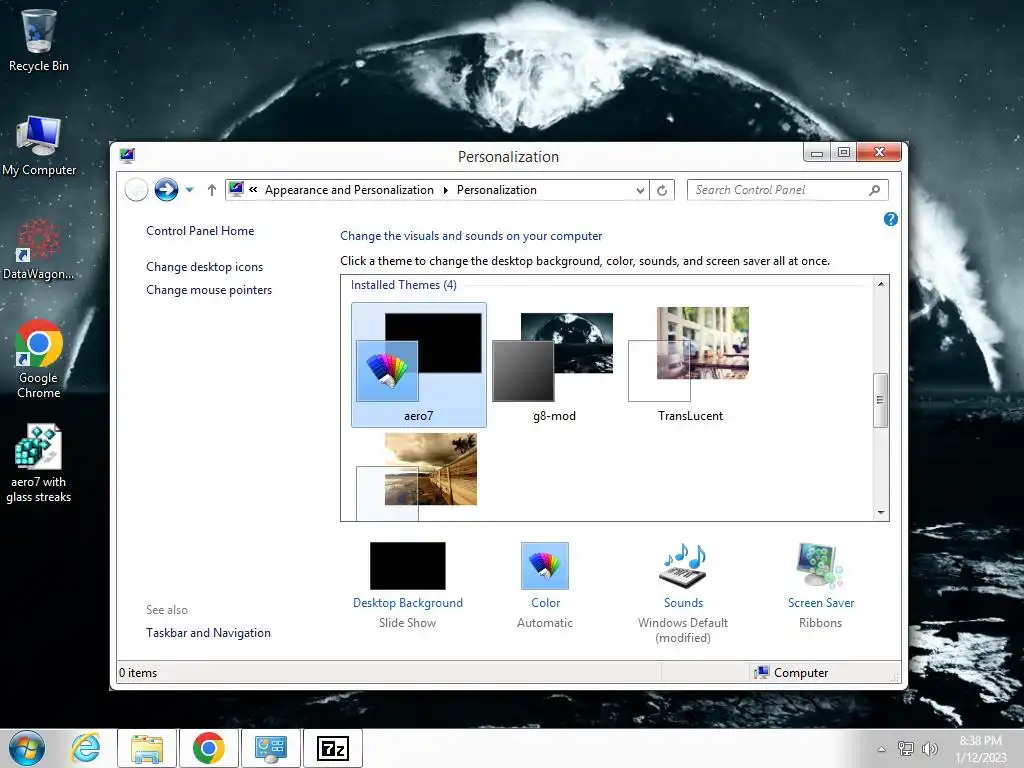This screenshot has height=768, width=1024.
Task: Click Computer in the status bar
Action: (x=791, y=673)
